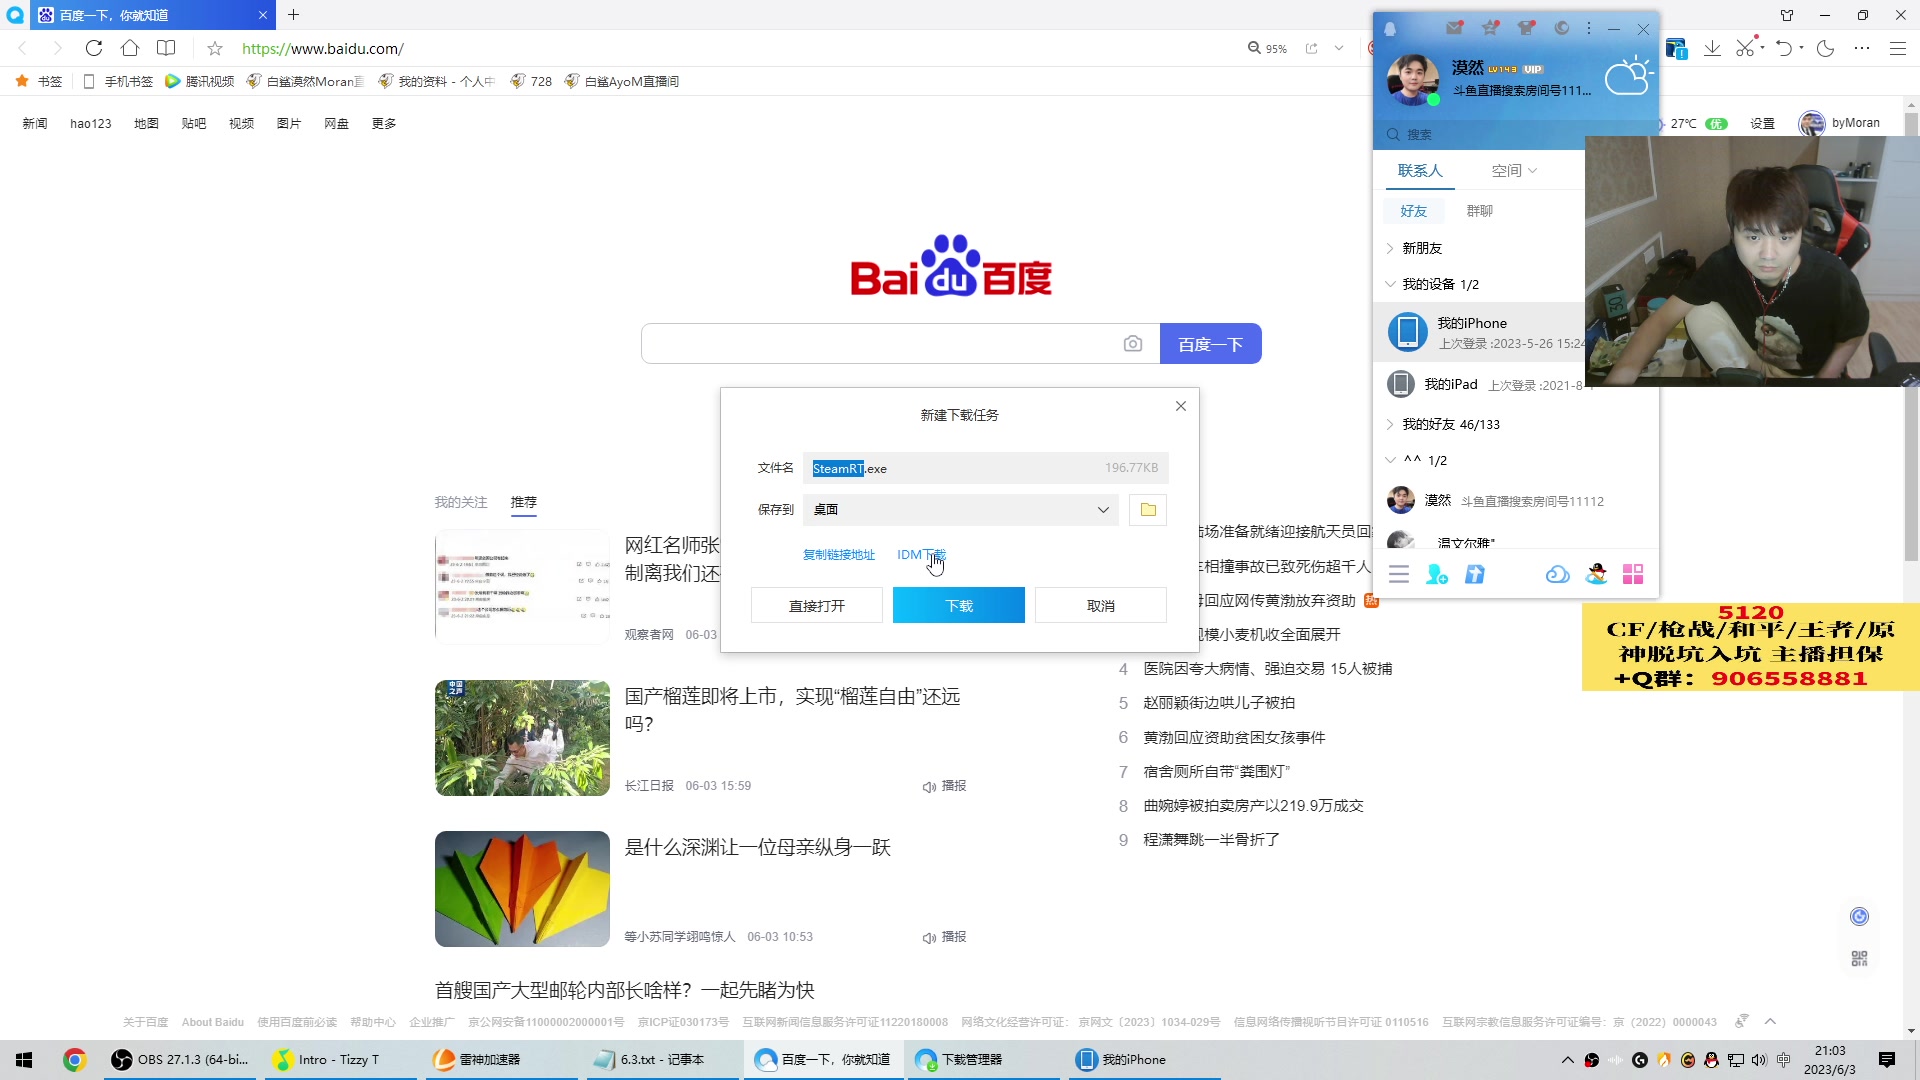This screenshot has width=1920, height=1080.
Task: Open the folder browse icon in download dialog
Action: (x=1148, y=510)
